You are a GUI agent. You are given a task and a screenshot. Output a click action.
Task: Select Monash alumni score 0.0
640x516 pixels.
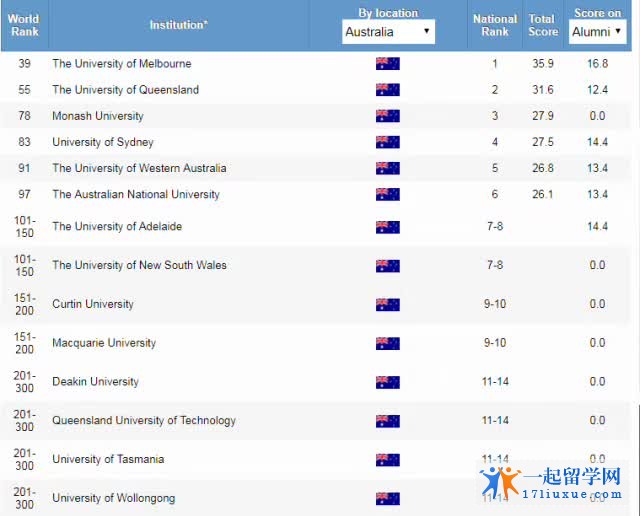[x=598, y=116]
